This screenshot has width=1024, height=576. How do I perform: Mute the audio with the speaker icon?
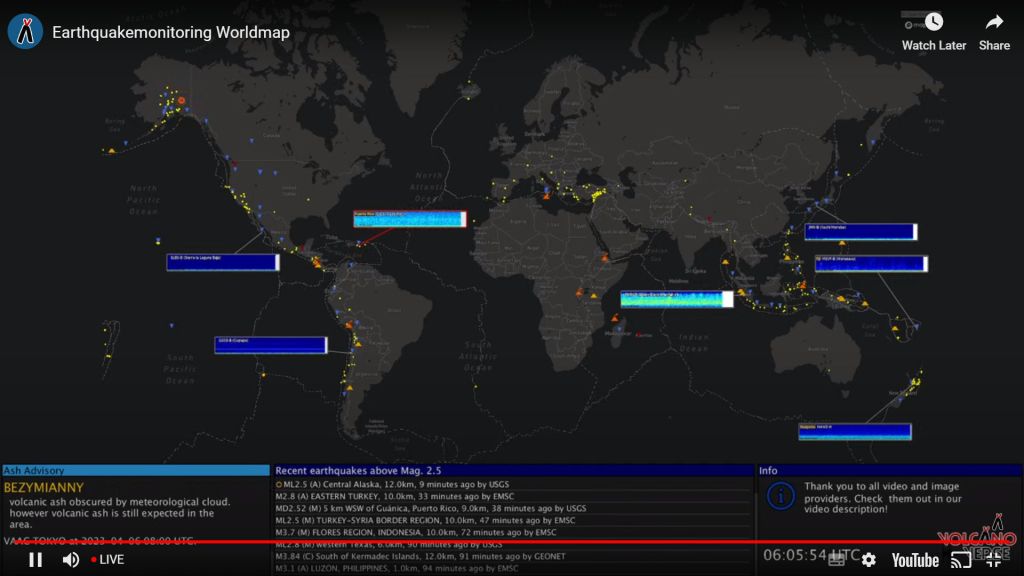(x=71, y=559)
